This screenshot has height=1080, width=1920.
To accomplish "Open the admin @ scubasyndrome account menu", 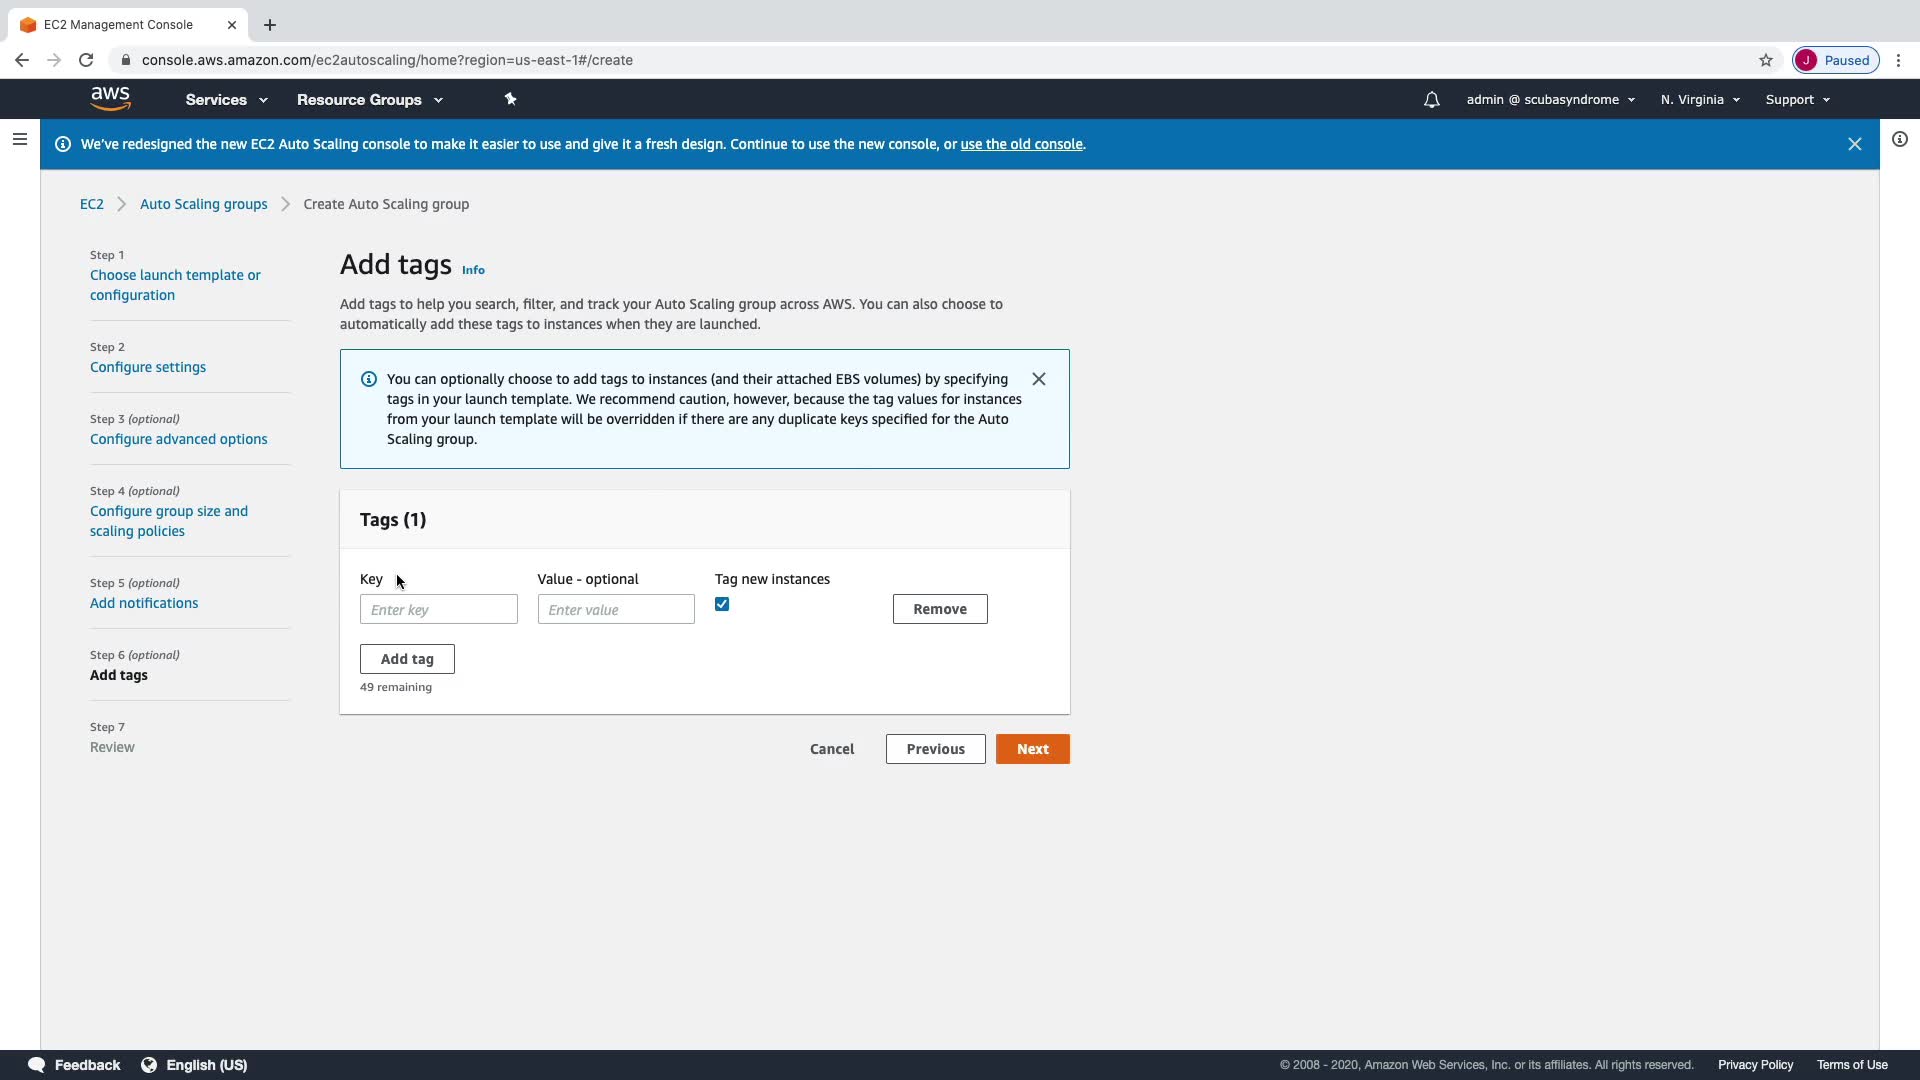I will (x=1550, y=100).
